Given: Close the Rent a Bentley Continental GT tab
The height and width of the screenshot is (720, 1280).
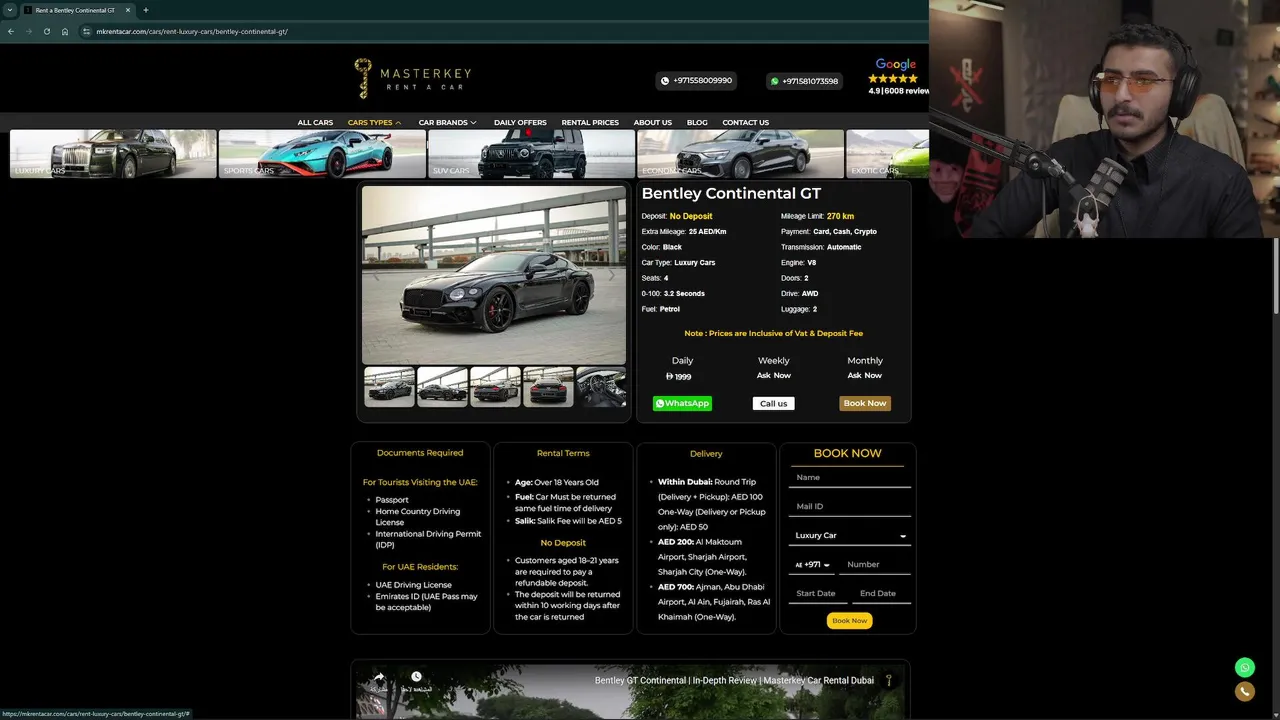Looking at the screenshot, I should [x=128, y=10].
